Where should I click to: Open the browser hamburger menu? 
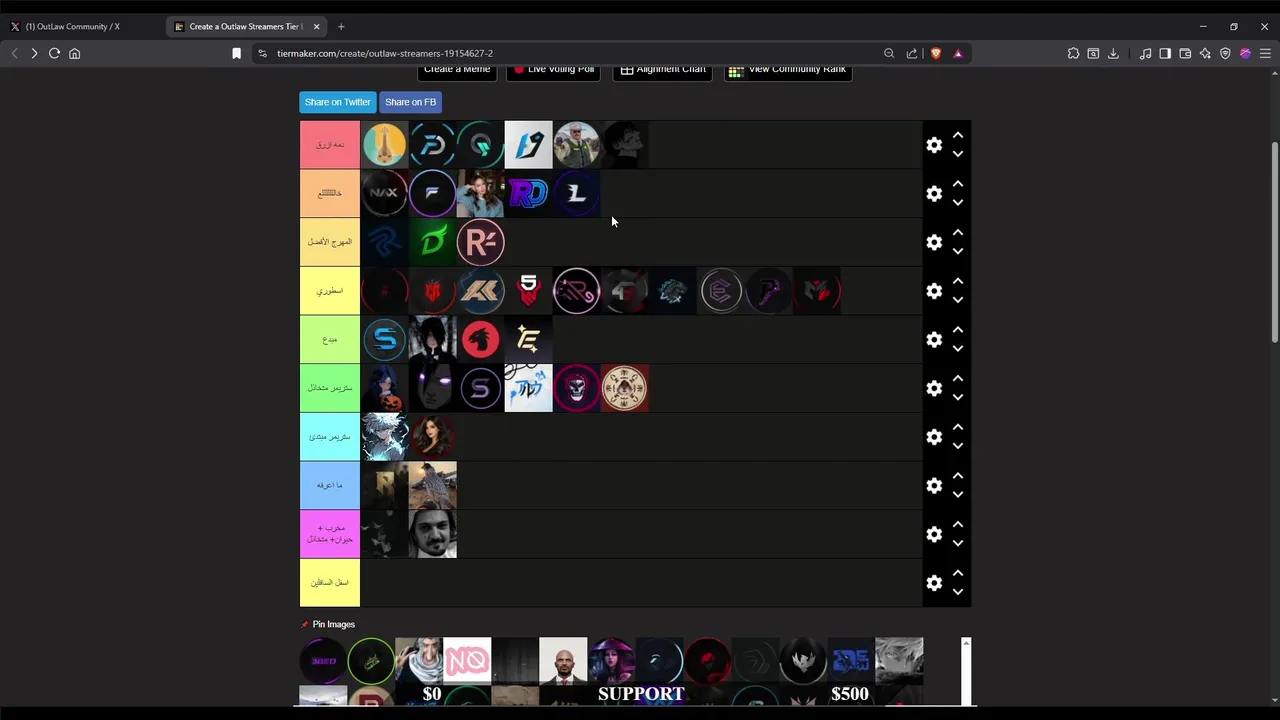(x=1265, y=53)
